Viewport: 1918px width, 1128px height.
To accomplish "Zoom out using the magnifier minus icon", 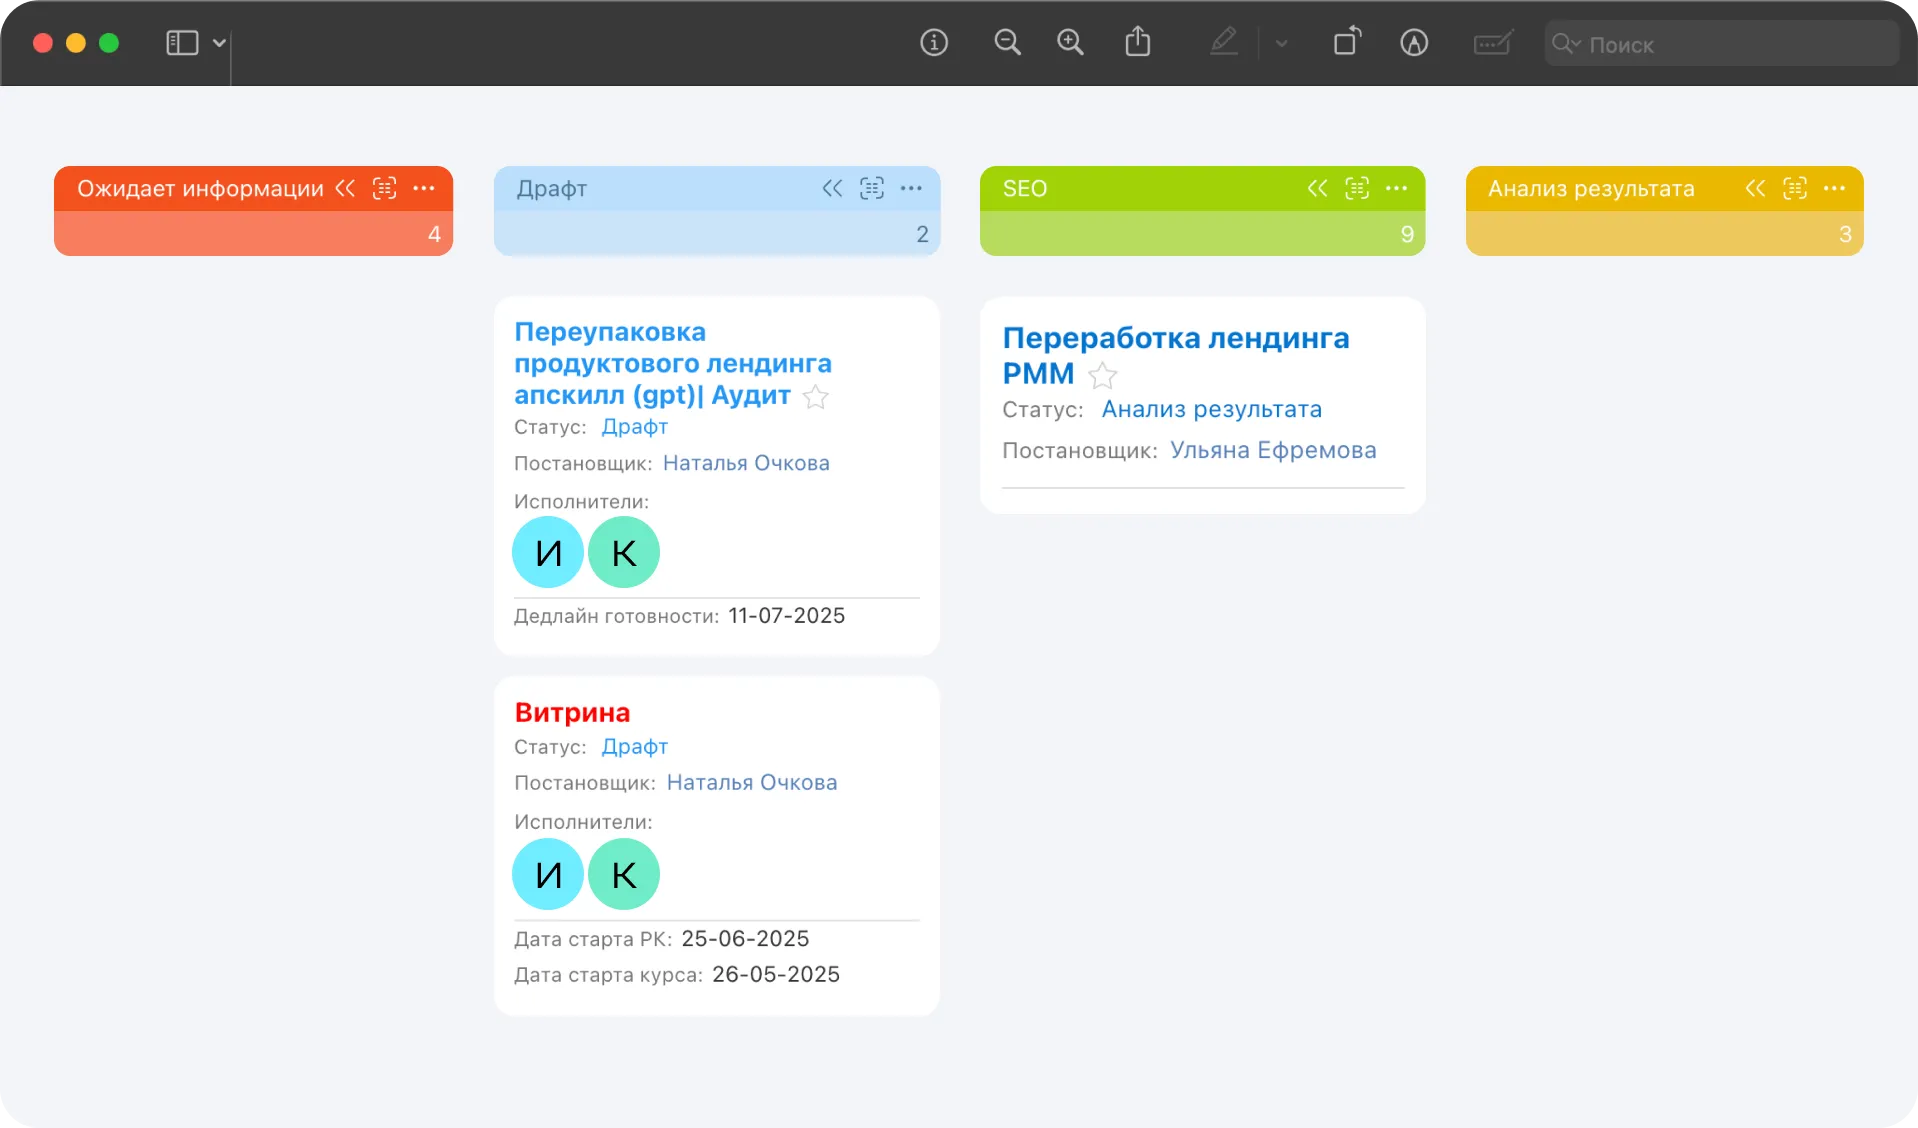I will (x=1007, y=43).
